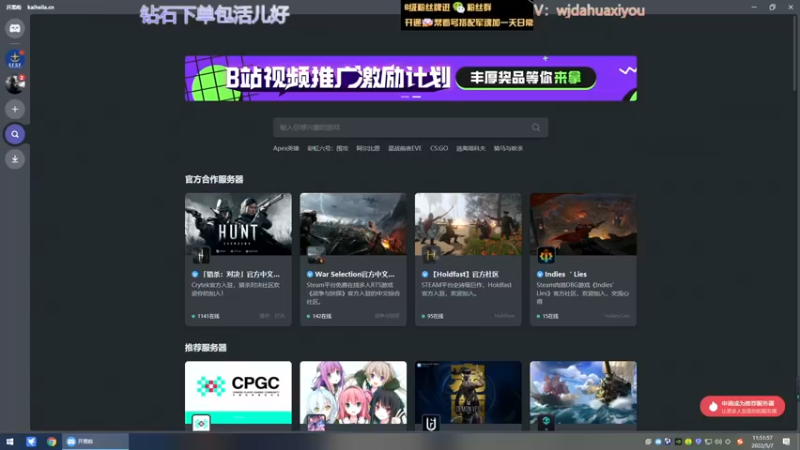Screen dimensions: 800x450
Task: Click the page vertical scrollbar
Action: [x=794, y=54]
